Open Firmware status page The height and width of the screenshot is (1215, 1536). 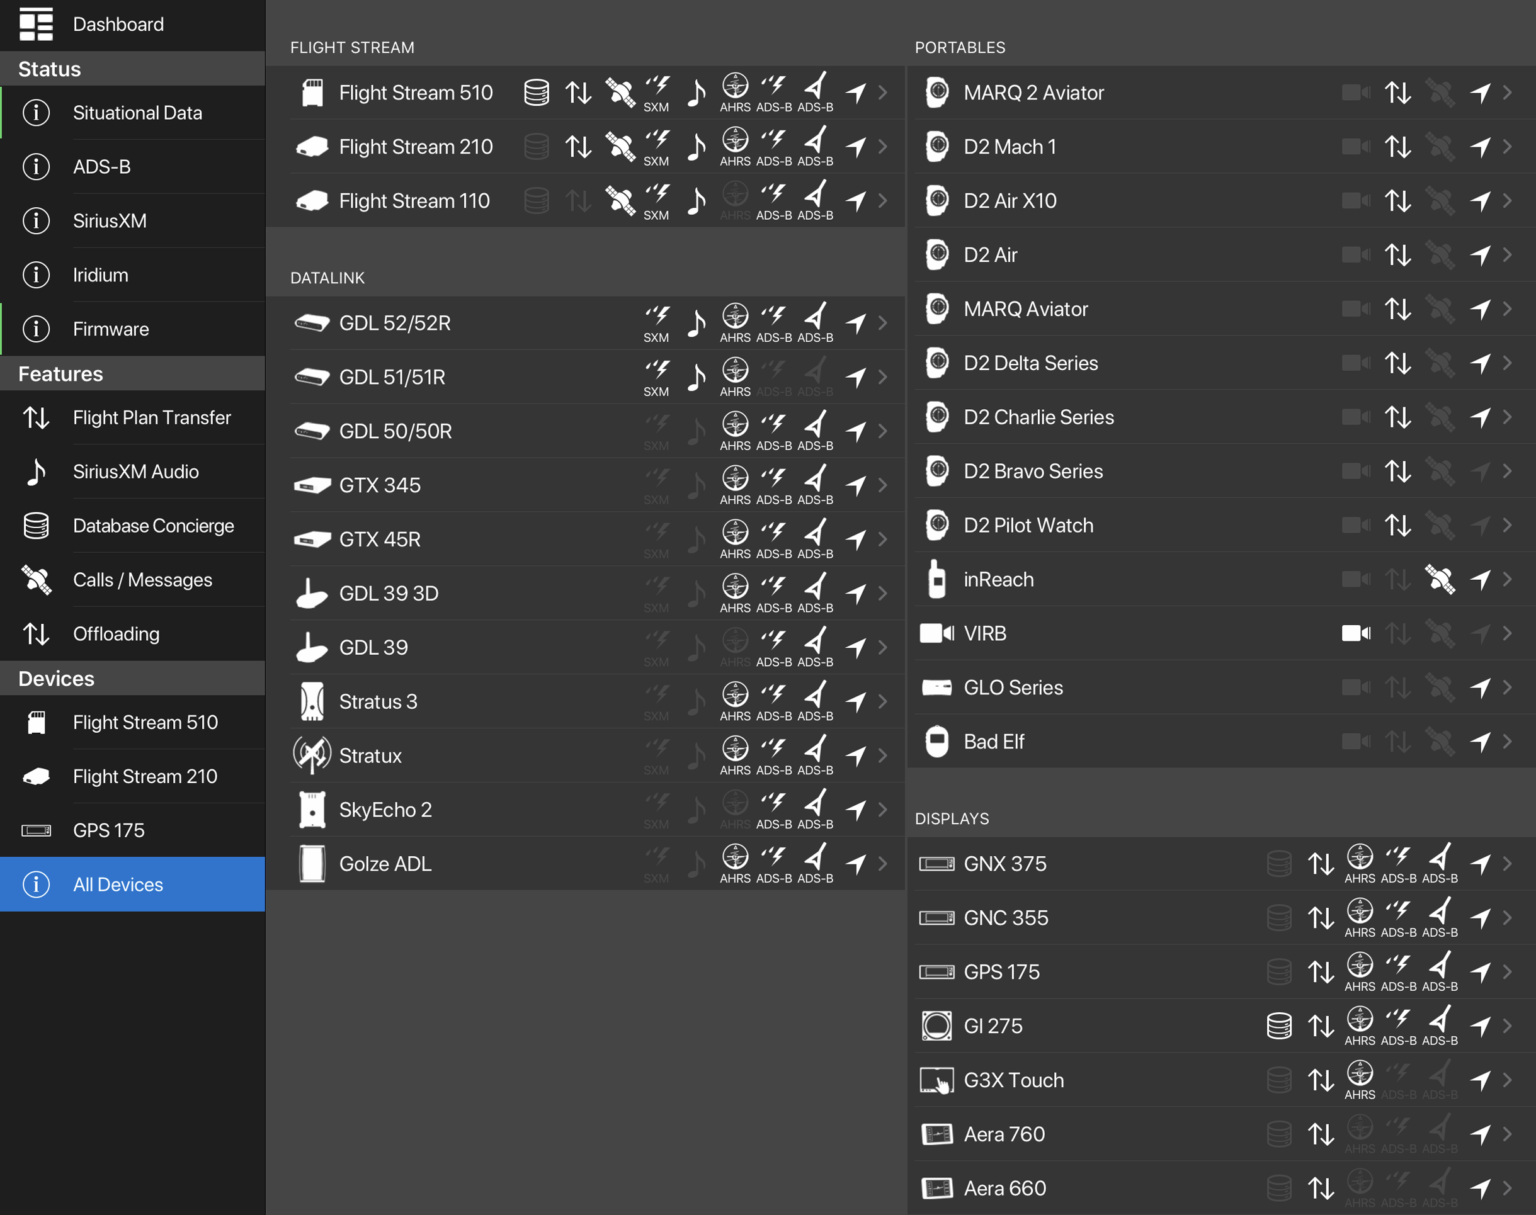(x=110, y=329)
